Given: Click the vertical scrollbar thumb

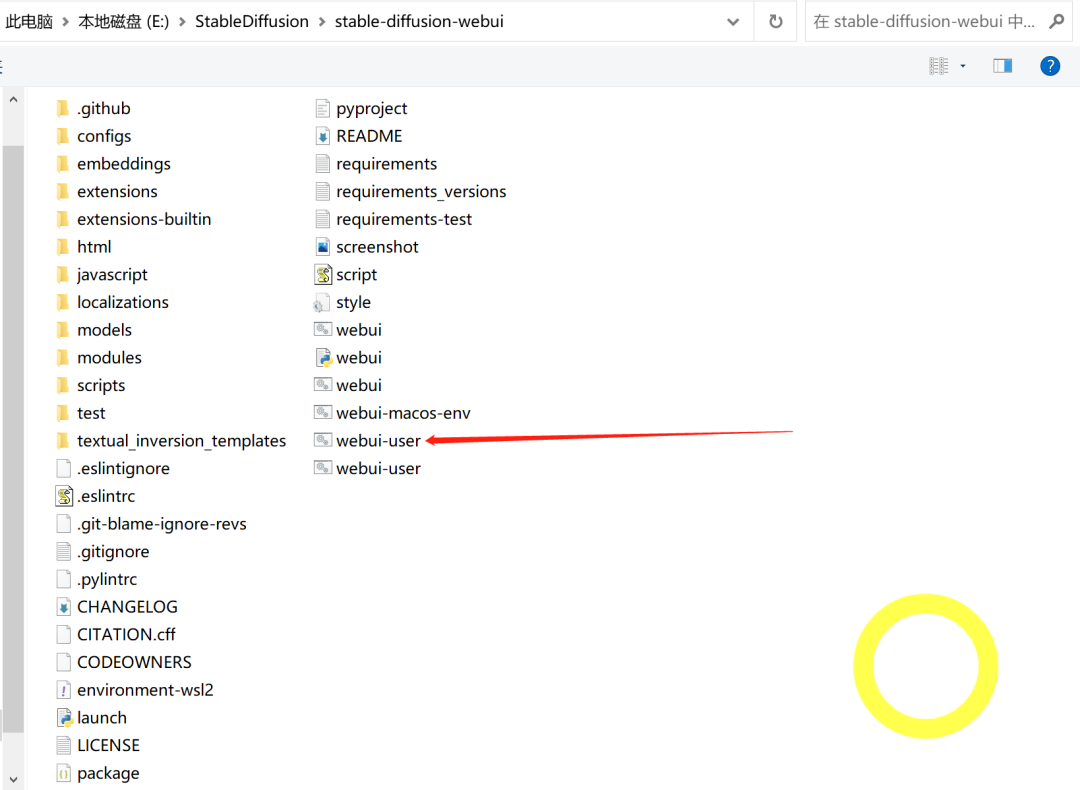Looking at the screenshot, I should click(x=13, y=439).
